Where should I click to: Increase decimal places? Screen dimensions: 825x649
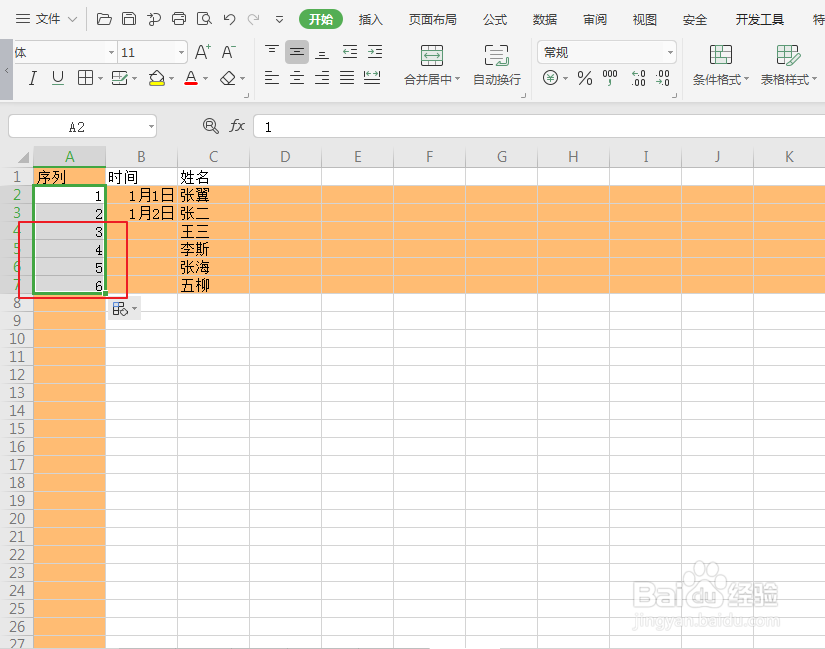click(x=638, y=78)
